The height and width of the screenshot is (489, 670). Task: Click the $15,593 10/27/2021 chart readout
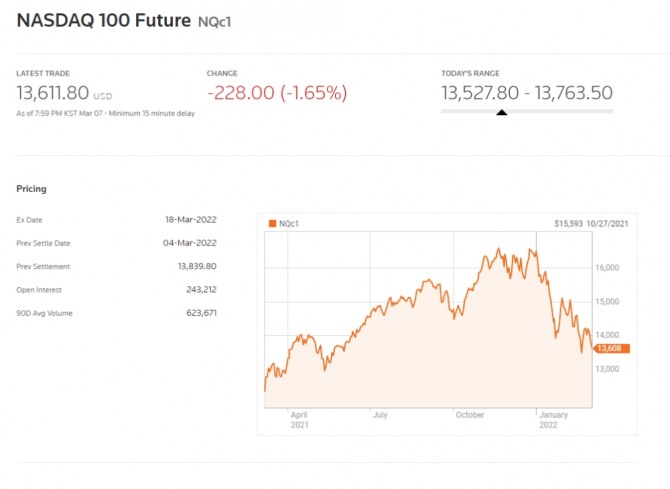pyautogui.click(x=590, y=224)
